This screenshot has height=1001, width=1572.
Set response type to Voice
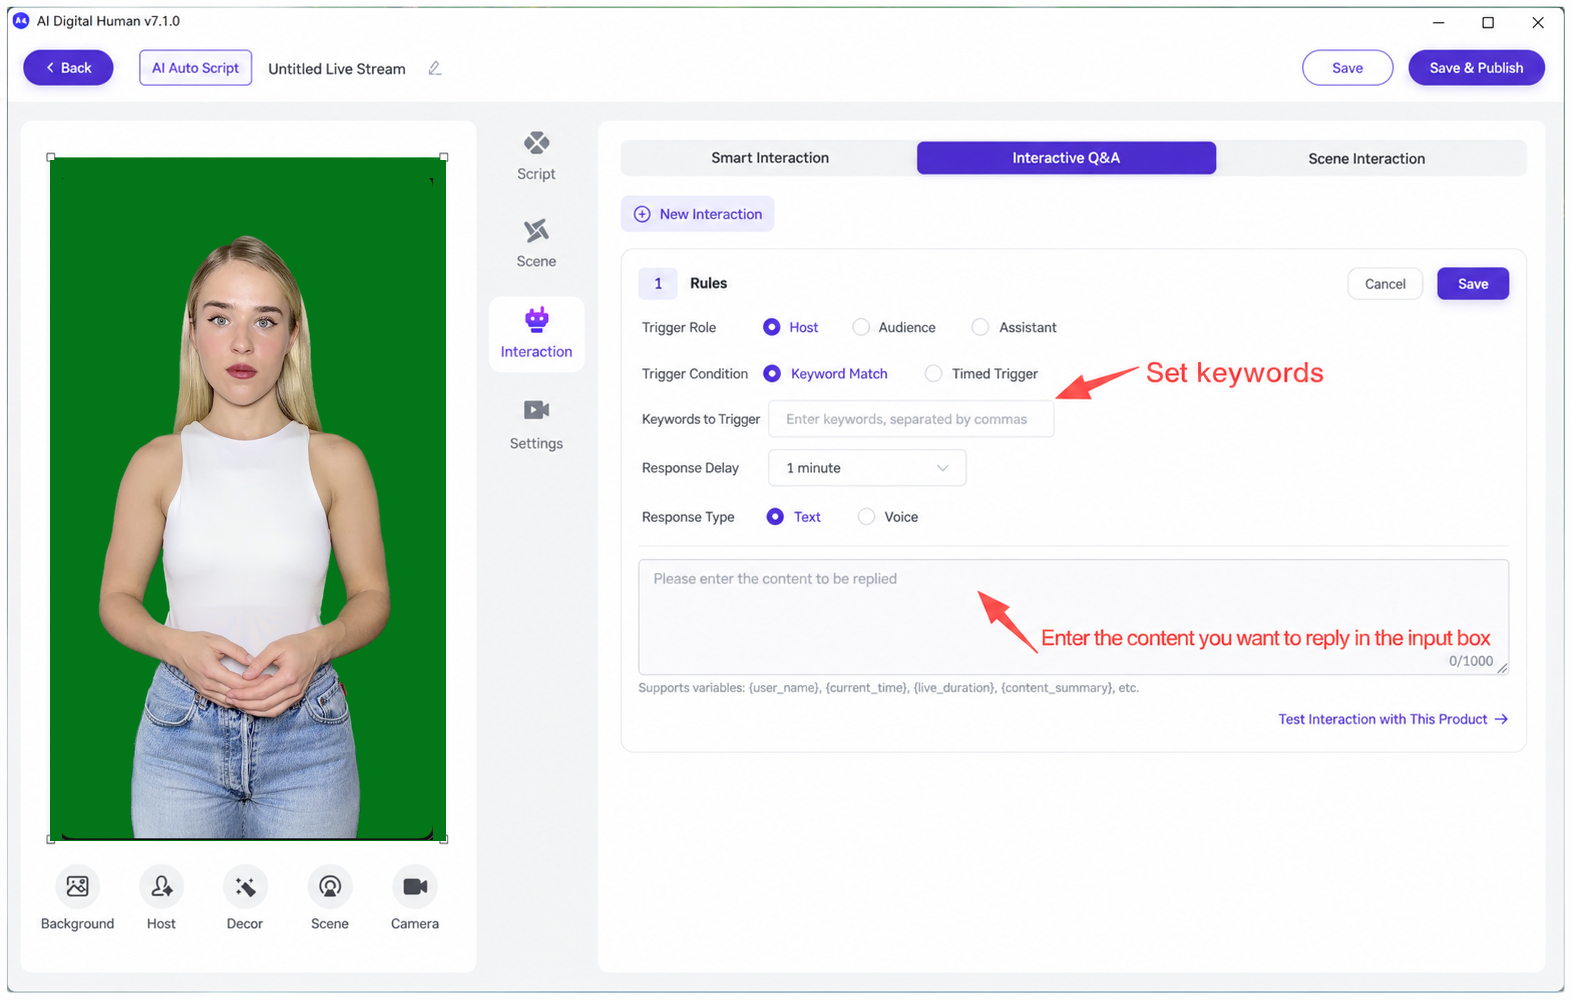coord(866,516)
